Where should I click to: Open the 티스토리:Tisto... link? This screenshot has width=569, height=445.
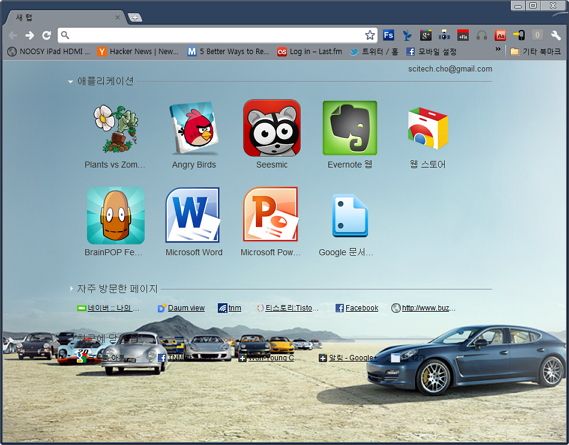tap(287, 308)
